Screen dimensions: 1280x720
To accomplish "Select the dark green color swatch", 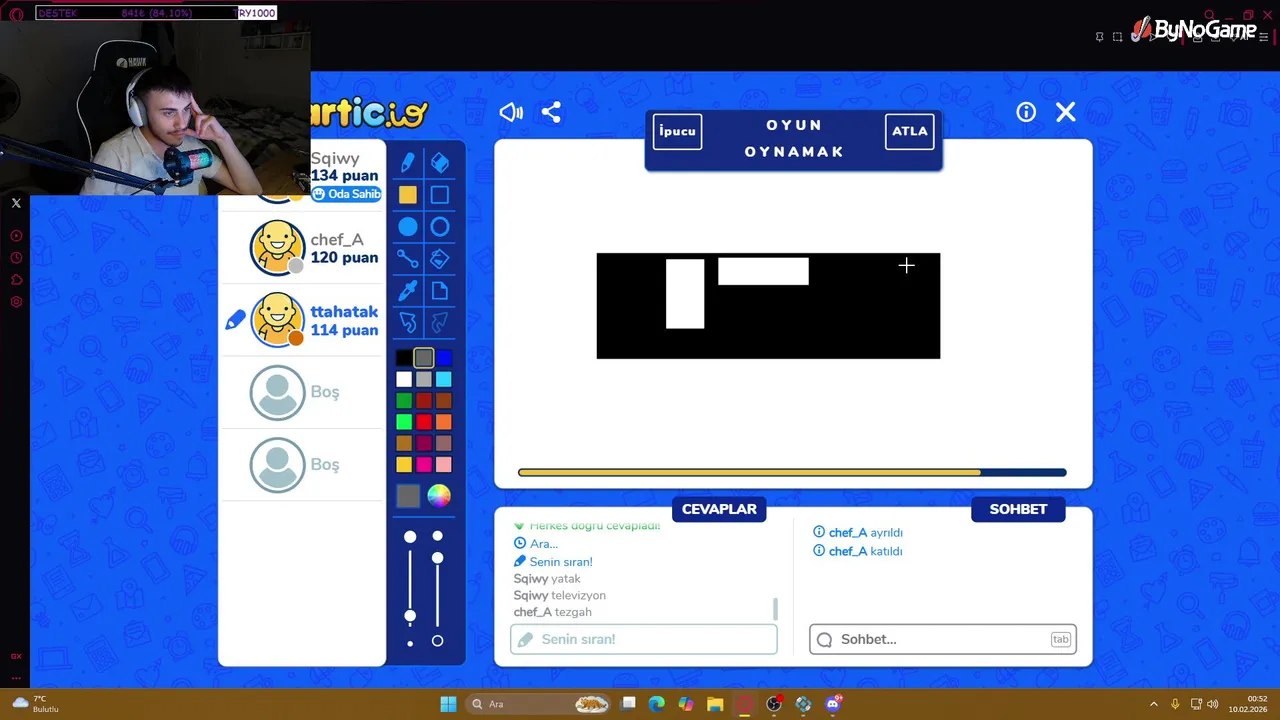I will (x=403, y=400).
